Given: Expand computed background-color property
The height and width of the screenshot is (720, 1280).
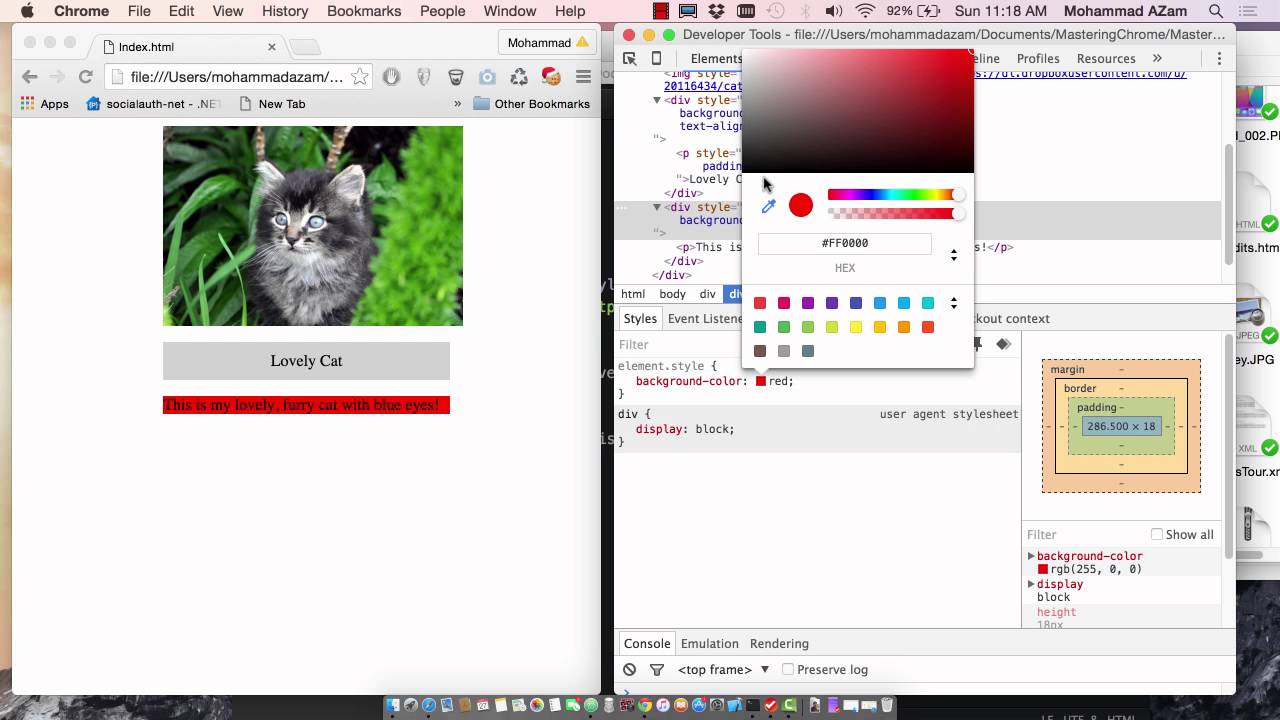Looking at the screenshot, I should (x=1031, y=556).
